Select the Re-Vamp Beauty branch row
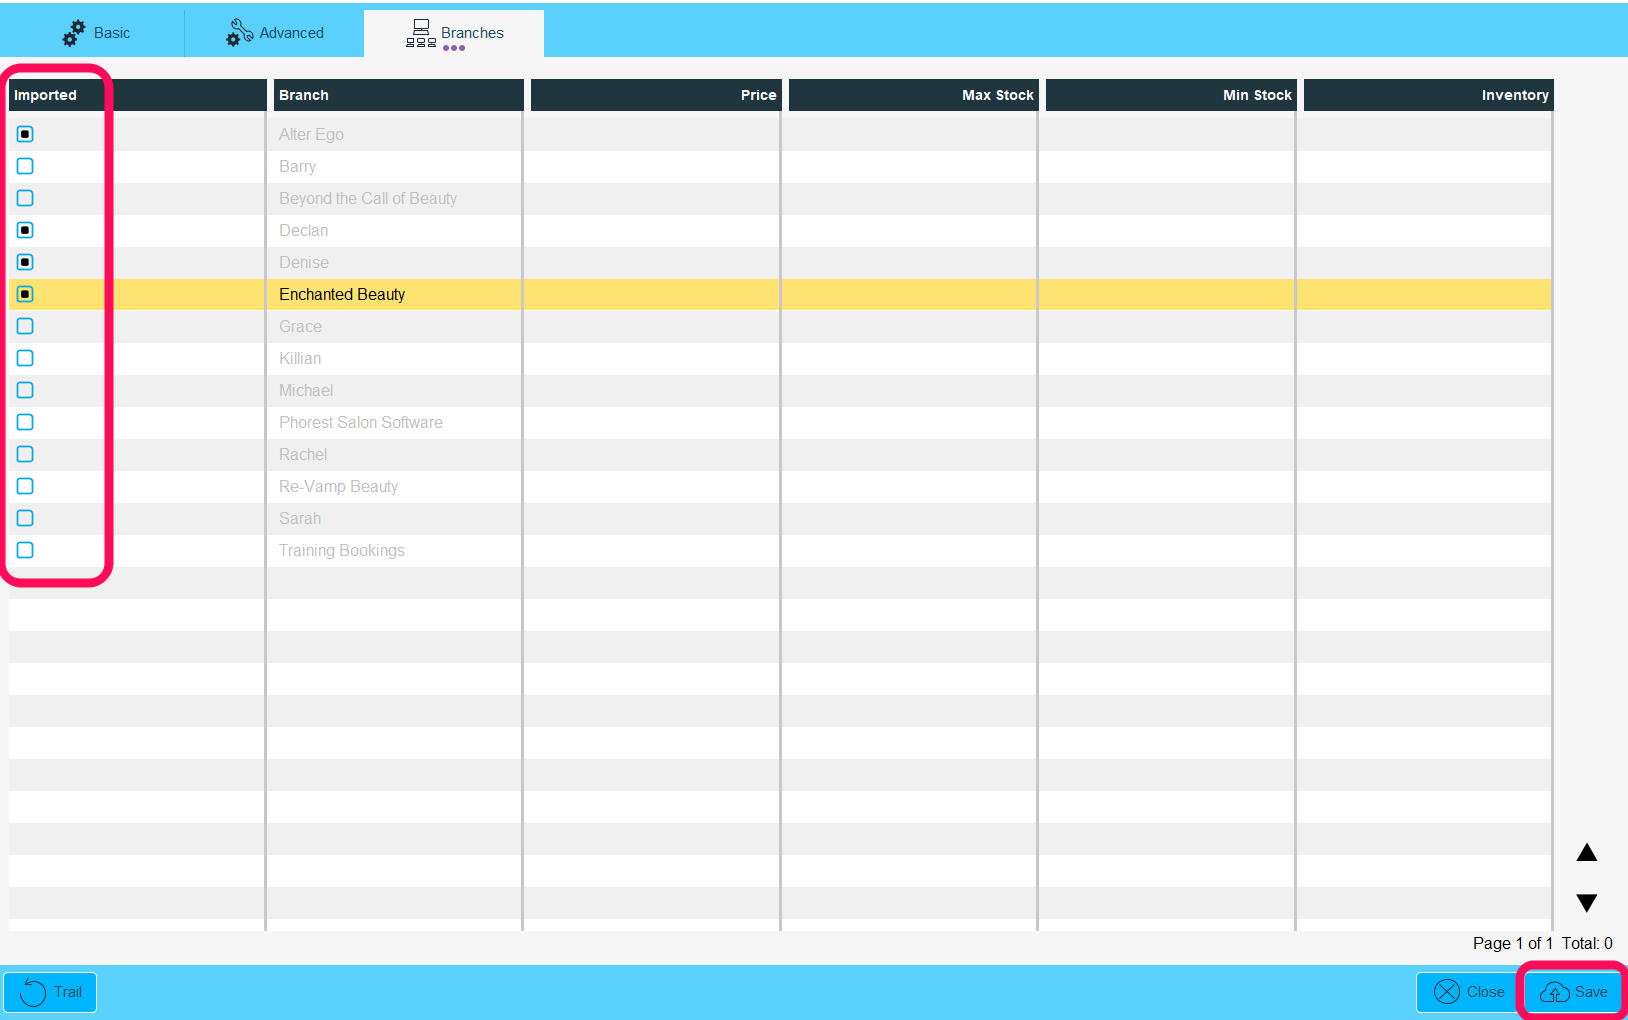Screen dimensions: 1628x1020 [338, 486]
